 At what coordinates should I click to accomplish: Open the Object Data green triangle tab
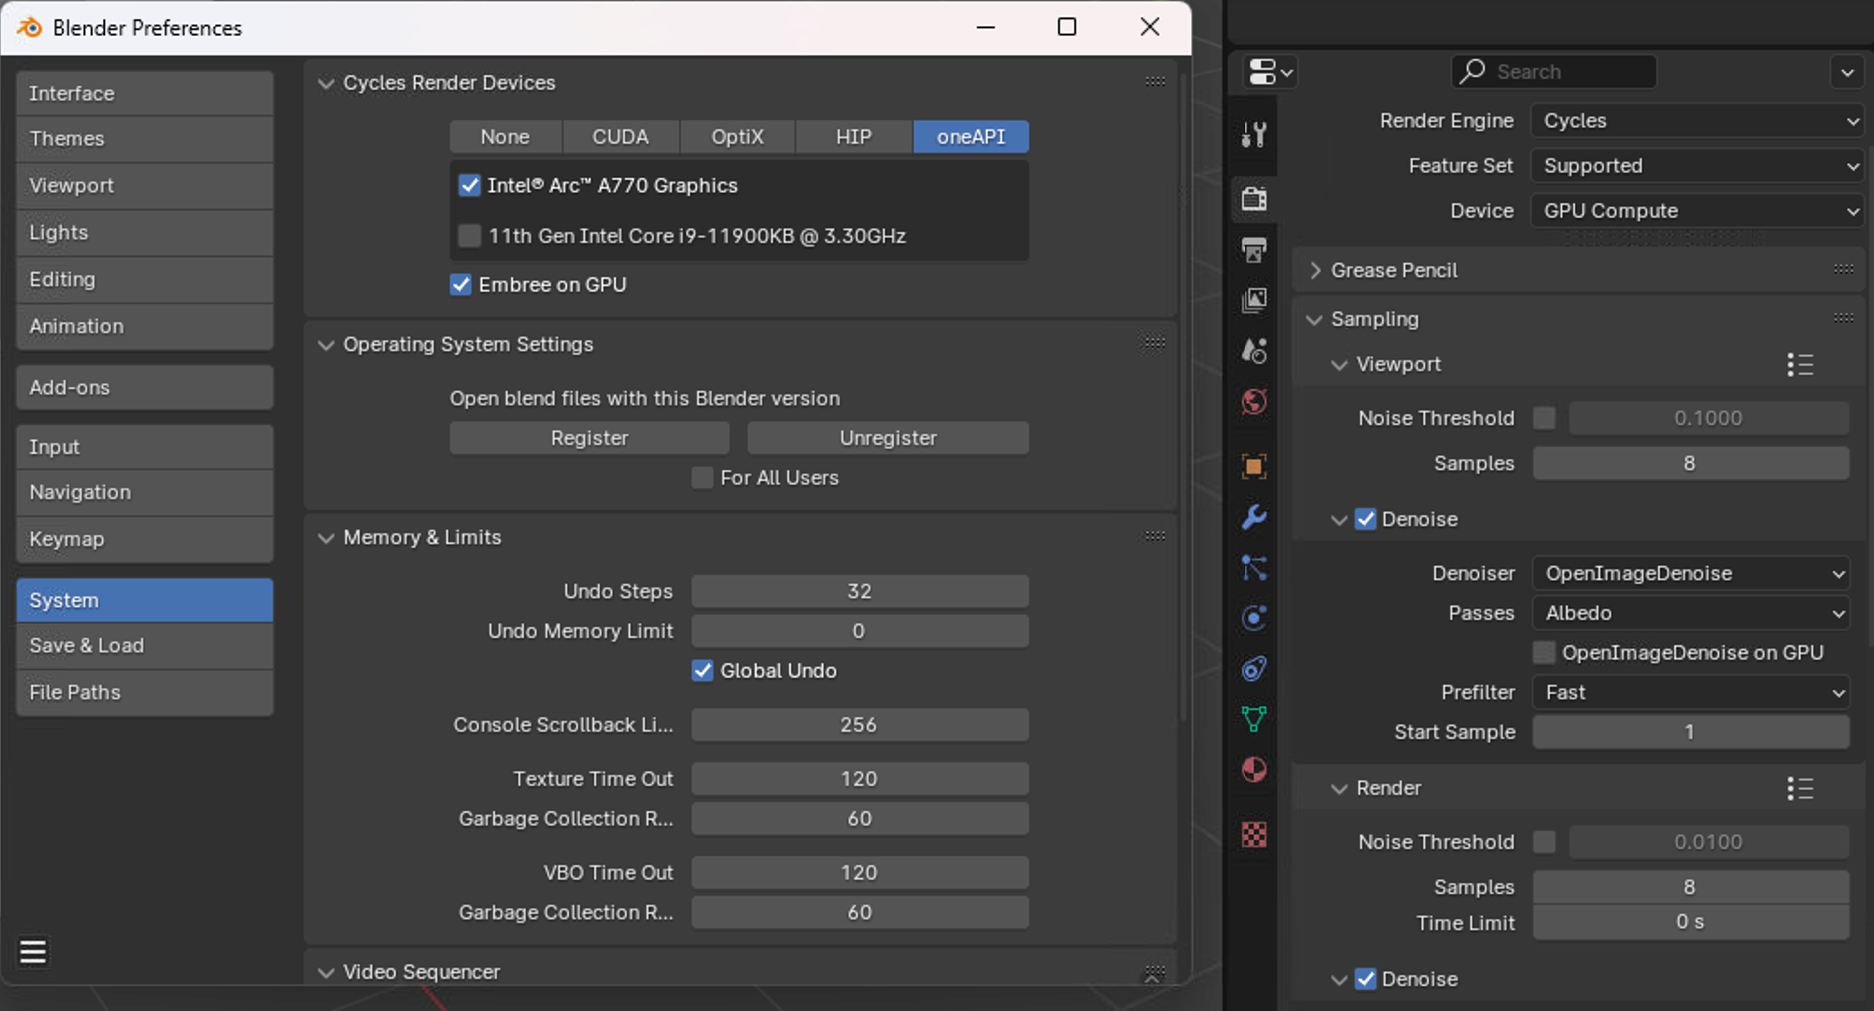tap(1254, 718)
